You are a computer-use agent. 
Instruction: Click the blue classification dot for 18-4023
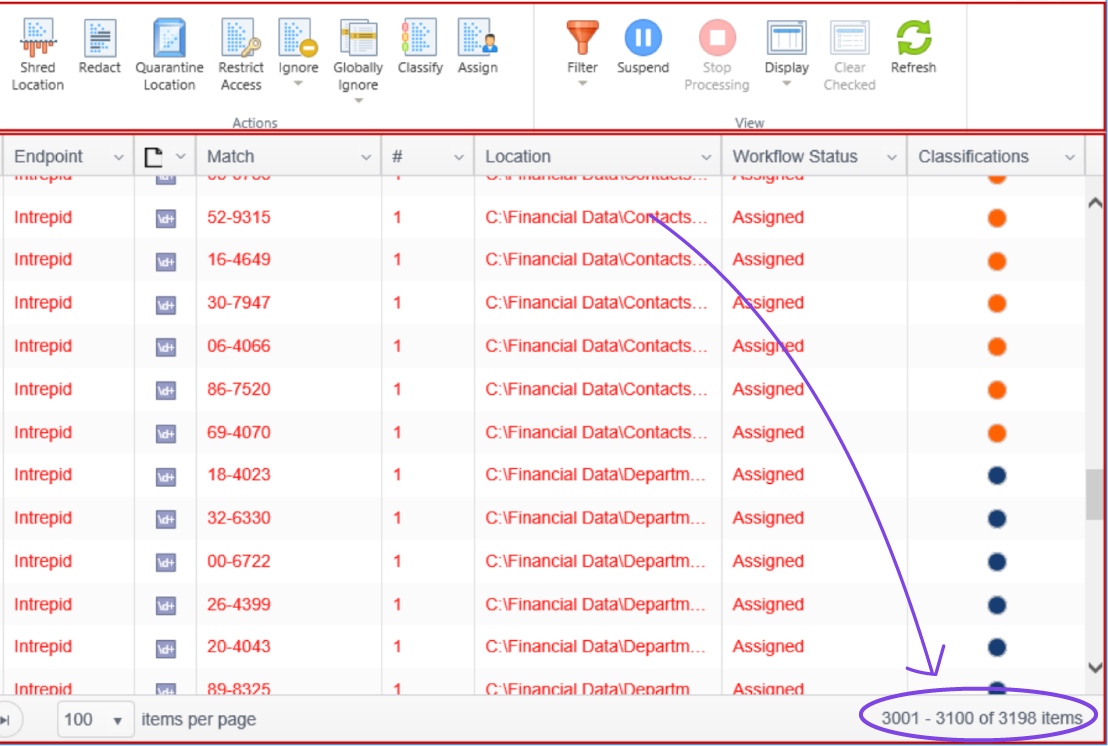coord(996,476)
